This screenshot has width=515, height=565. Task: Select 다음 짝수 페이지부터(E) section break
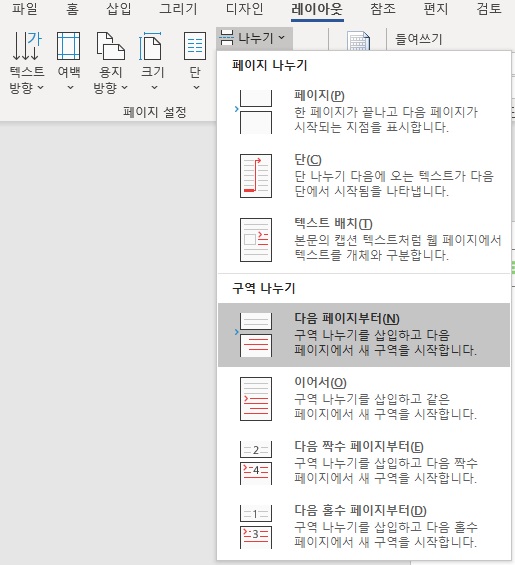pyautogui.click(x=364, y=463)
